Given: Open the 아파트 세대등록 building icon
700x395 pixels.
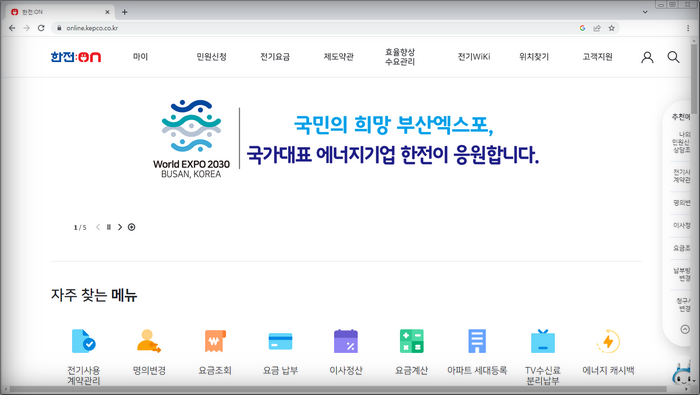Looking at the screenshot, I should coord(477,341).
